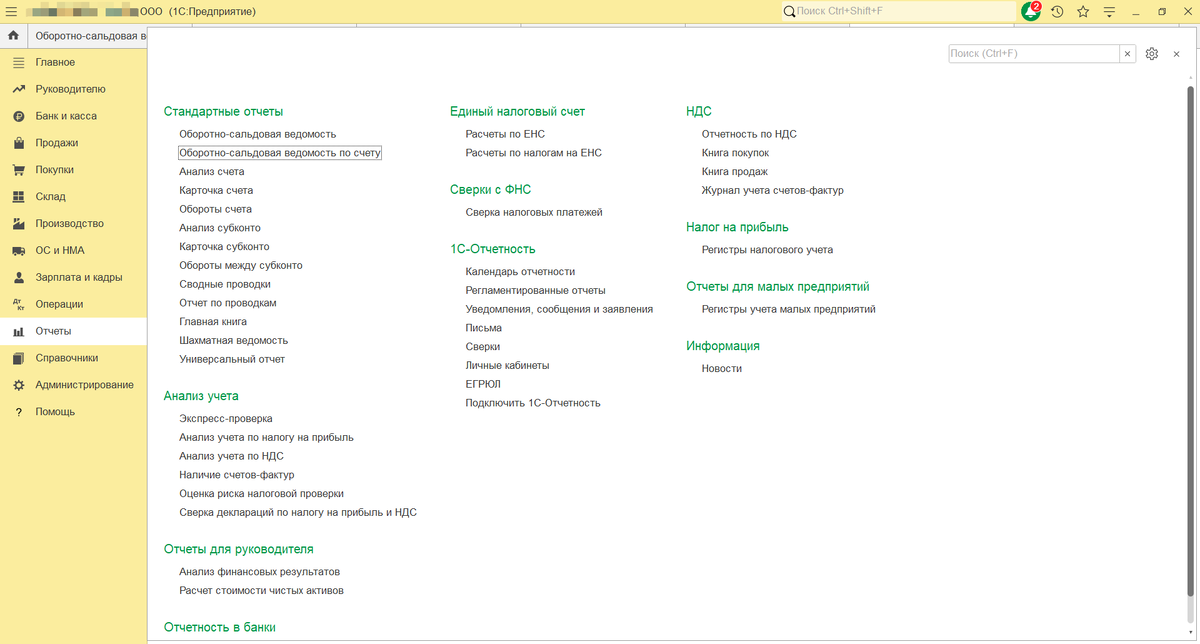Go to the home page icon
Viewport: 1200px width, 644px height.
click(x=14, y=36)
